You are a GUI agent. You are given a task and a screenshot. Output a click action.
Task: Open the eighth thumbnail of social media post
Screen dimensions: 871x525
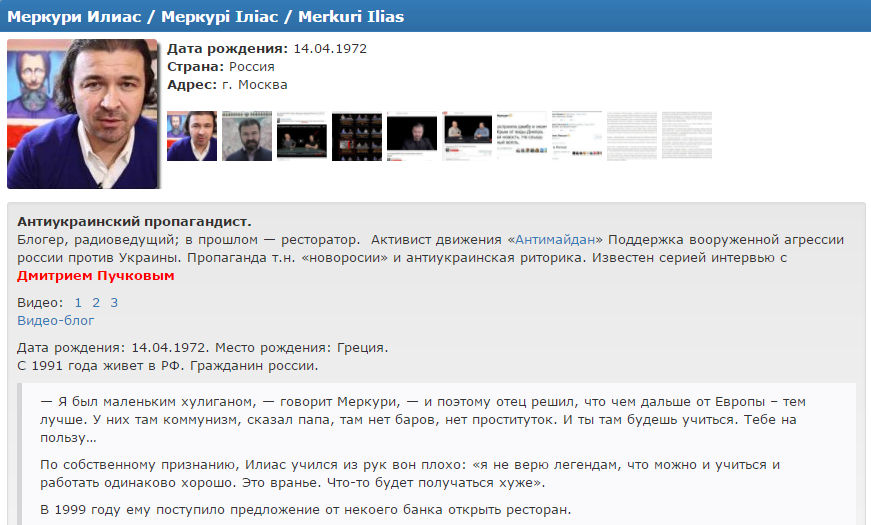coord(577,136)
